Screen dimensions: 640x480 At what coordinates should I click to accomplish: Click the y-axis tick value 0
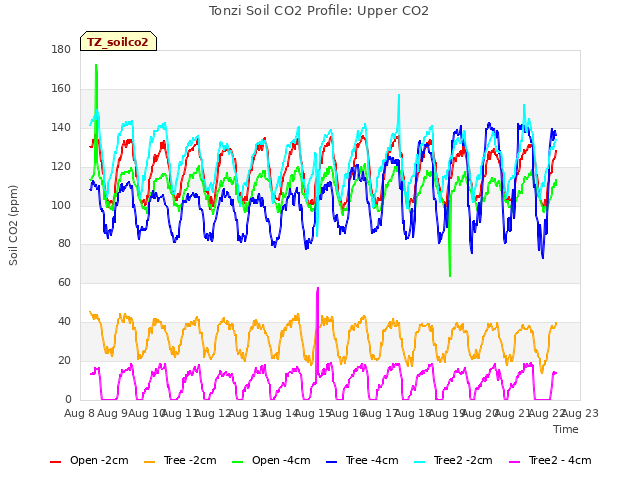[x=68, y=399]
